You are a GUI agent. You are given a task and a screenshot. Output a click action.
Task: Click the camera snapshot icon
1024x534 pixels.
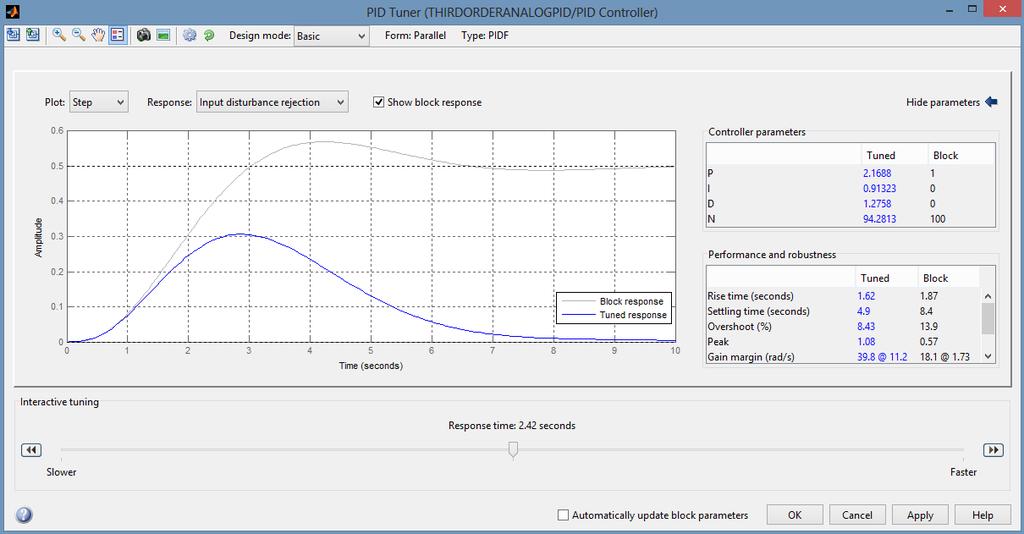pos(144,35)
